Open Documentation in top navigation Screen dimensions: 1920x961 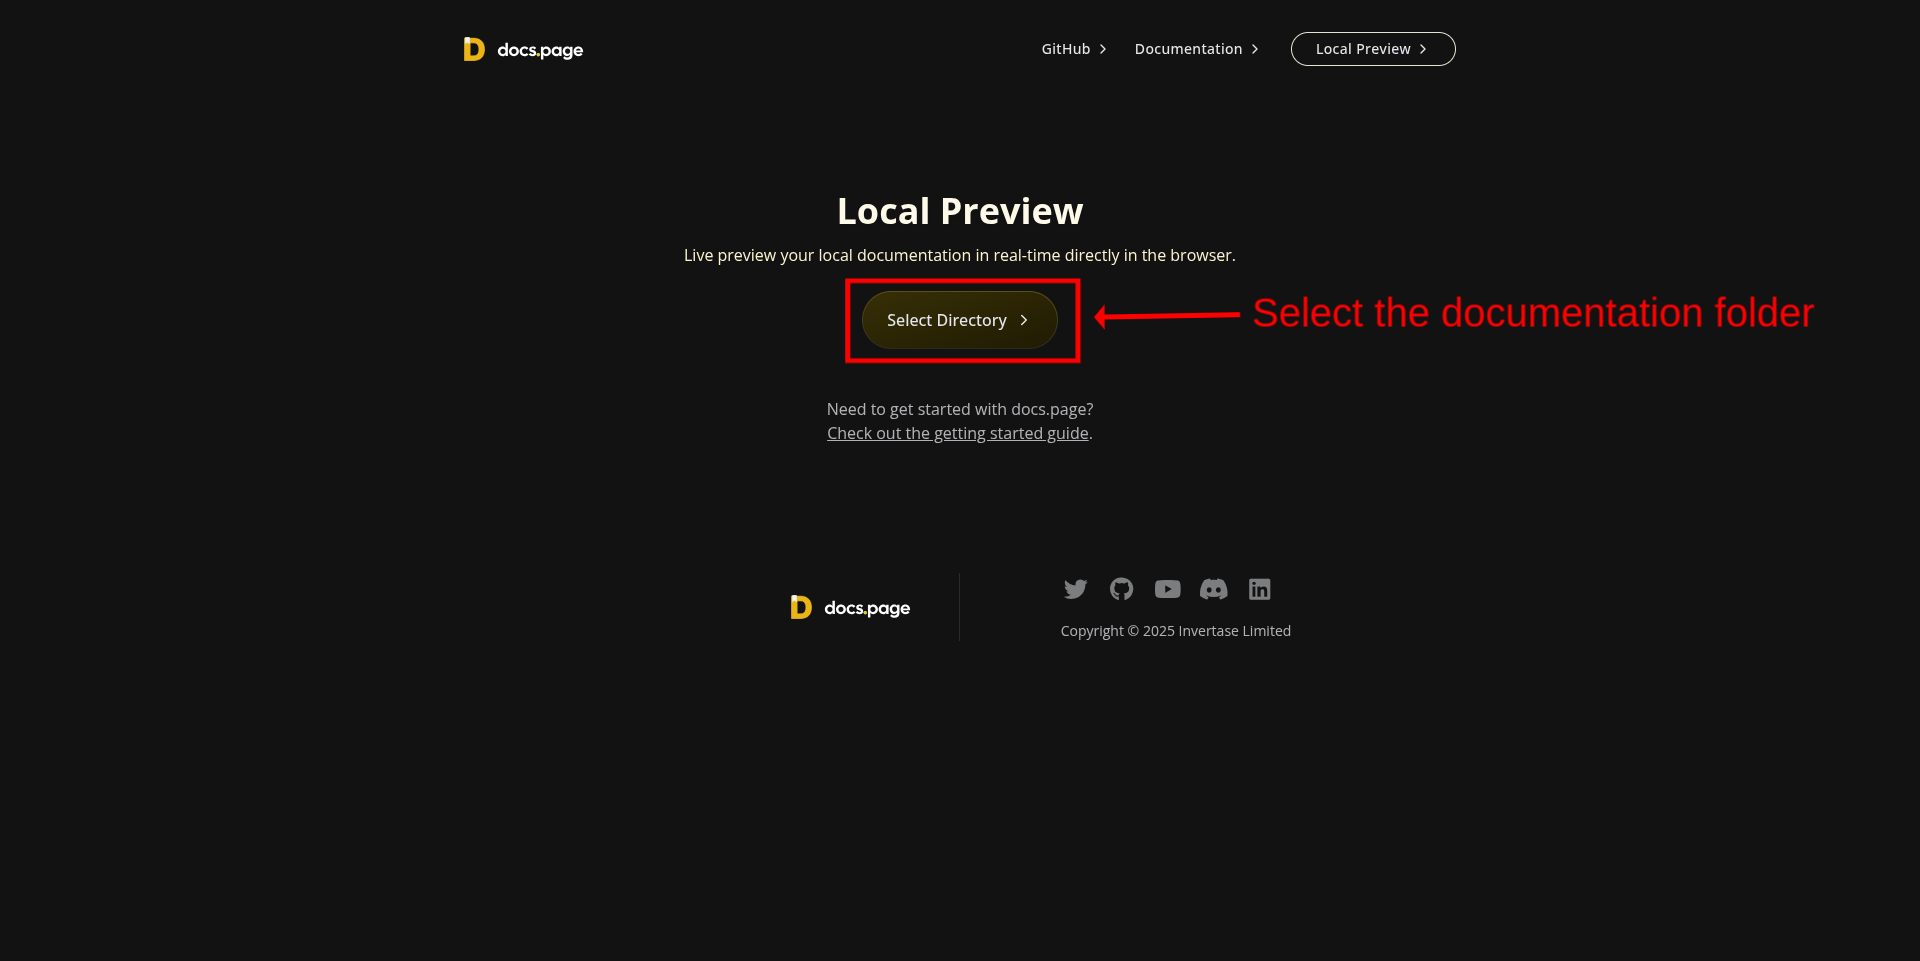pos(1196,49)
